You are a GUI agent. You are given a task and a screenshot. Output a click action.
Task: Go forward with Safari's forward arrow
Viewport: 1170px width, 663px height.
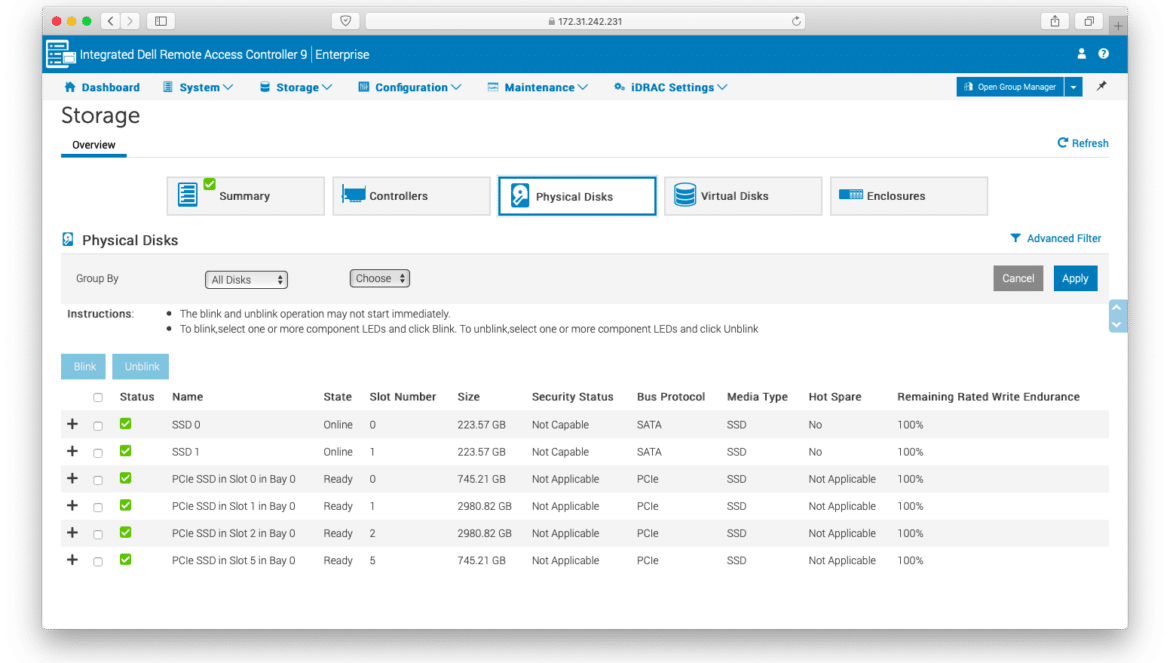[130, 21]
